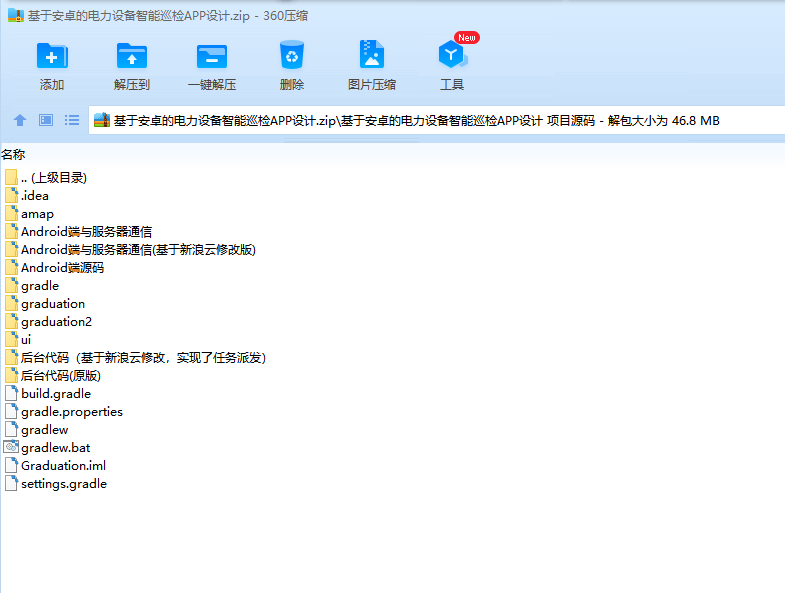Click the parent directory folder icon
Viewport: 785px width, 593px height.
click(x=12, y=177)
